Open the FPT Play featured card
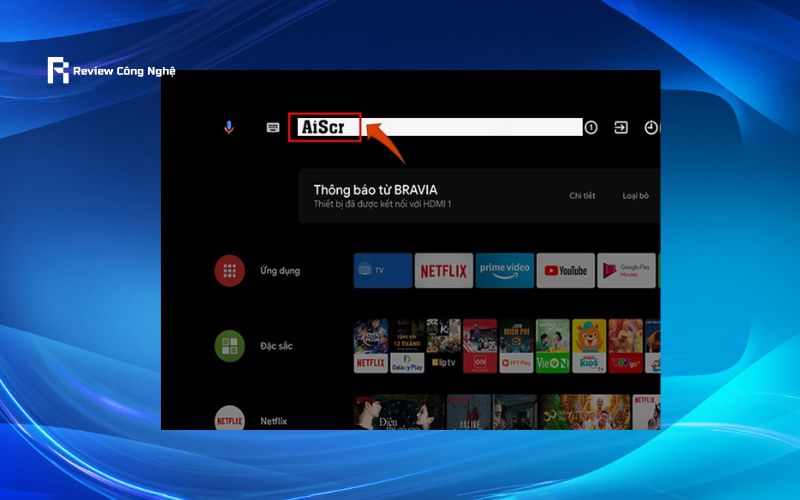Image resolution: width=800 pixels, height=500 pixels. (x=516, y=346)
